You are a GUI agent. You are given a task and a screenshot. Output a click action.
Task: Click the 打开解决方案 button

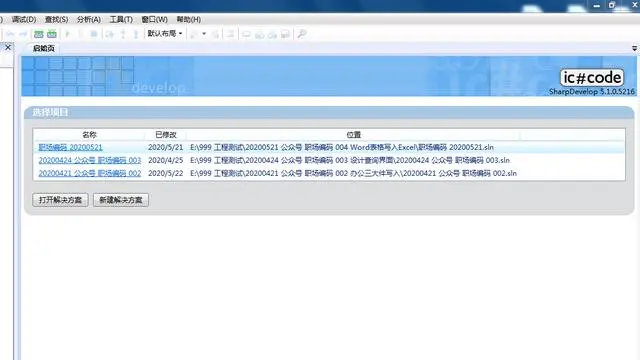coord(60,200)
